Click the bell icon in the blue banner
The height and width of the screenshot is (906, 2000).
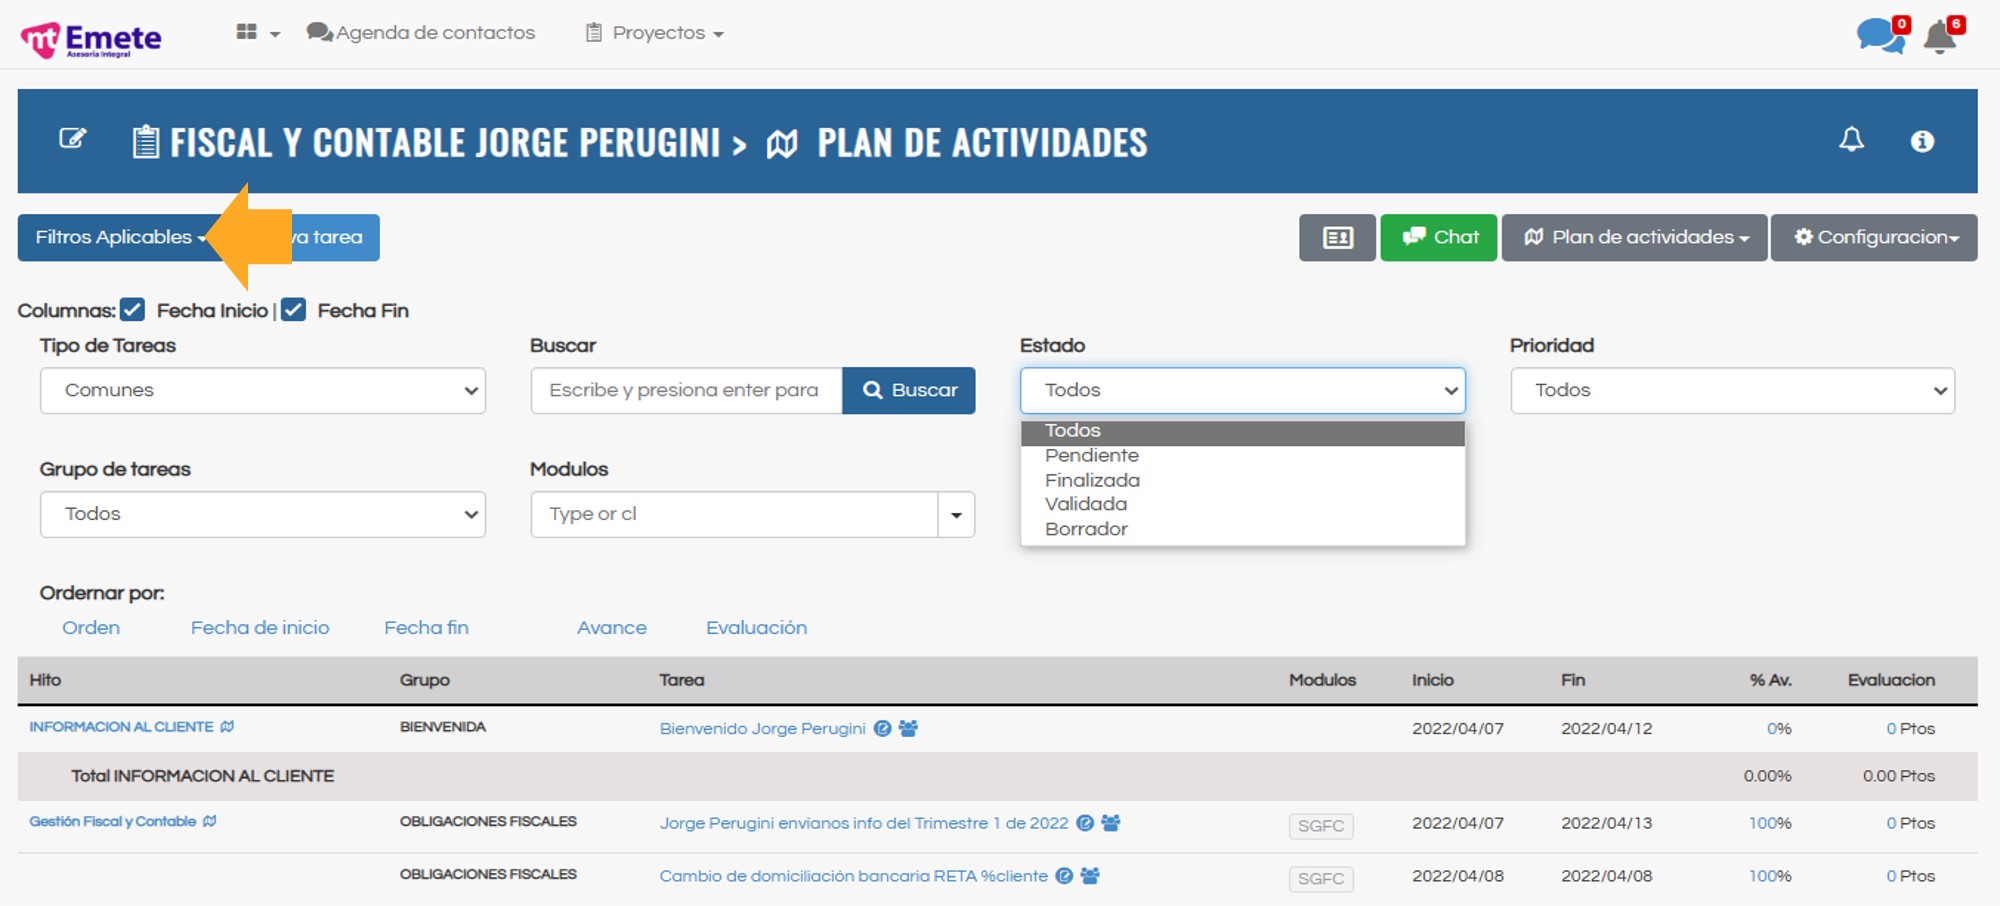[x=1851, y=140]
